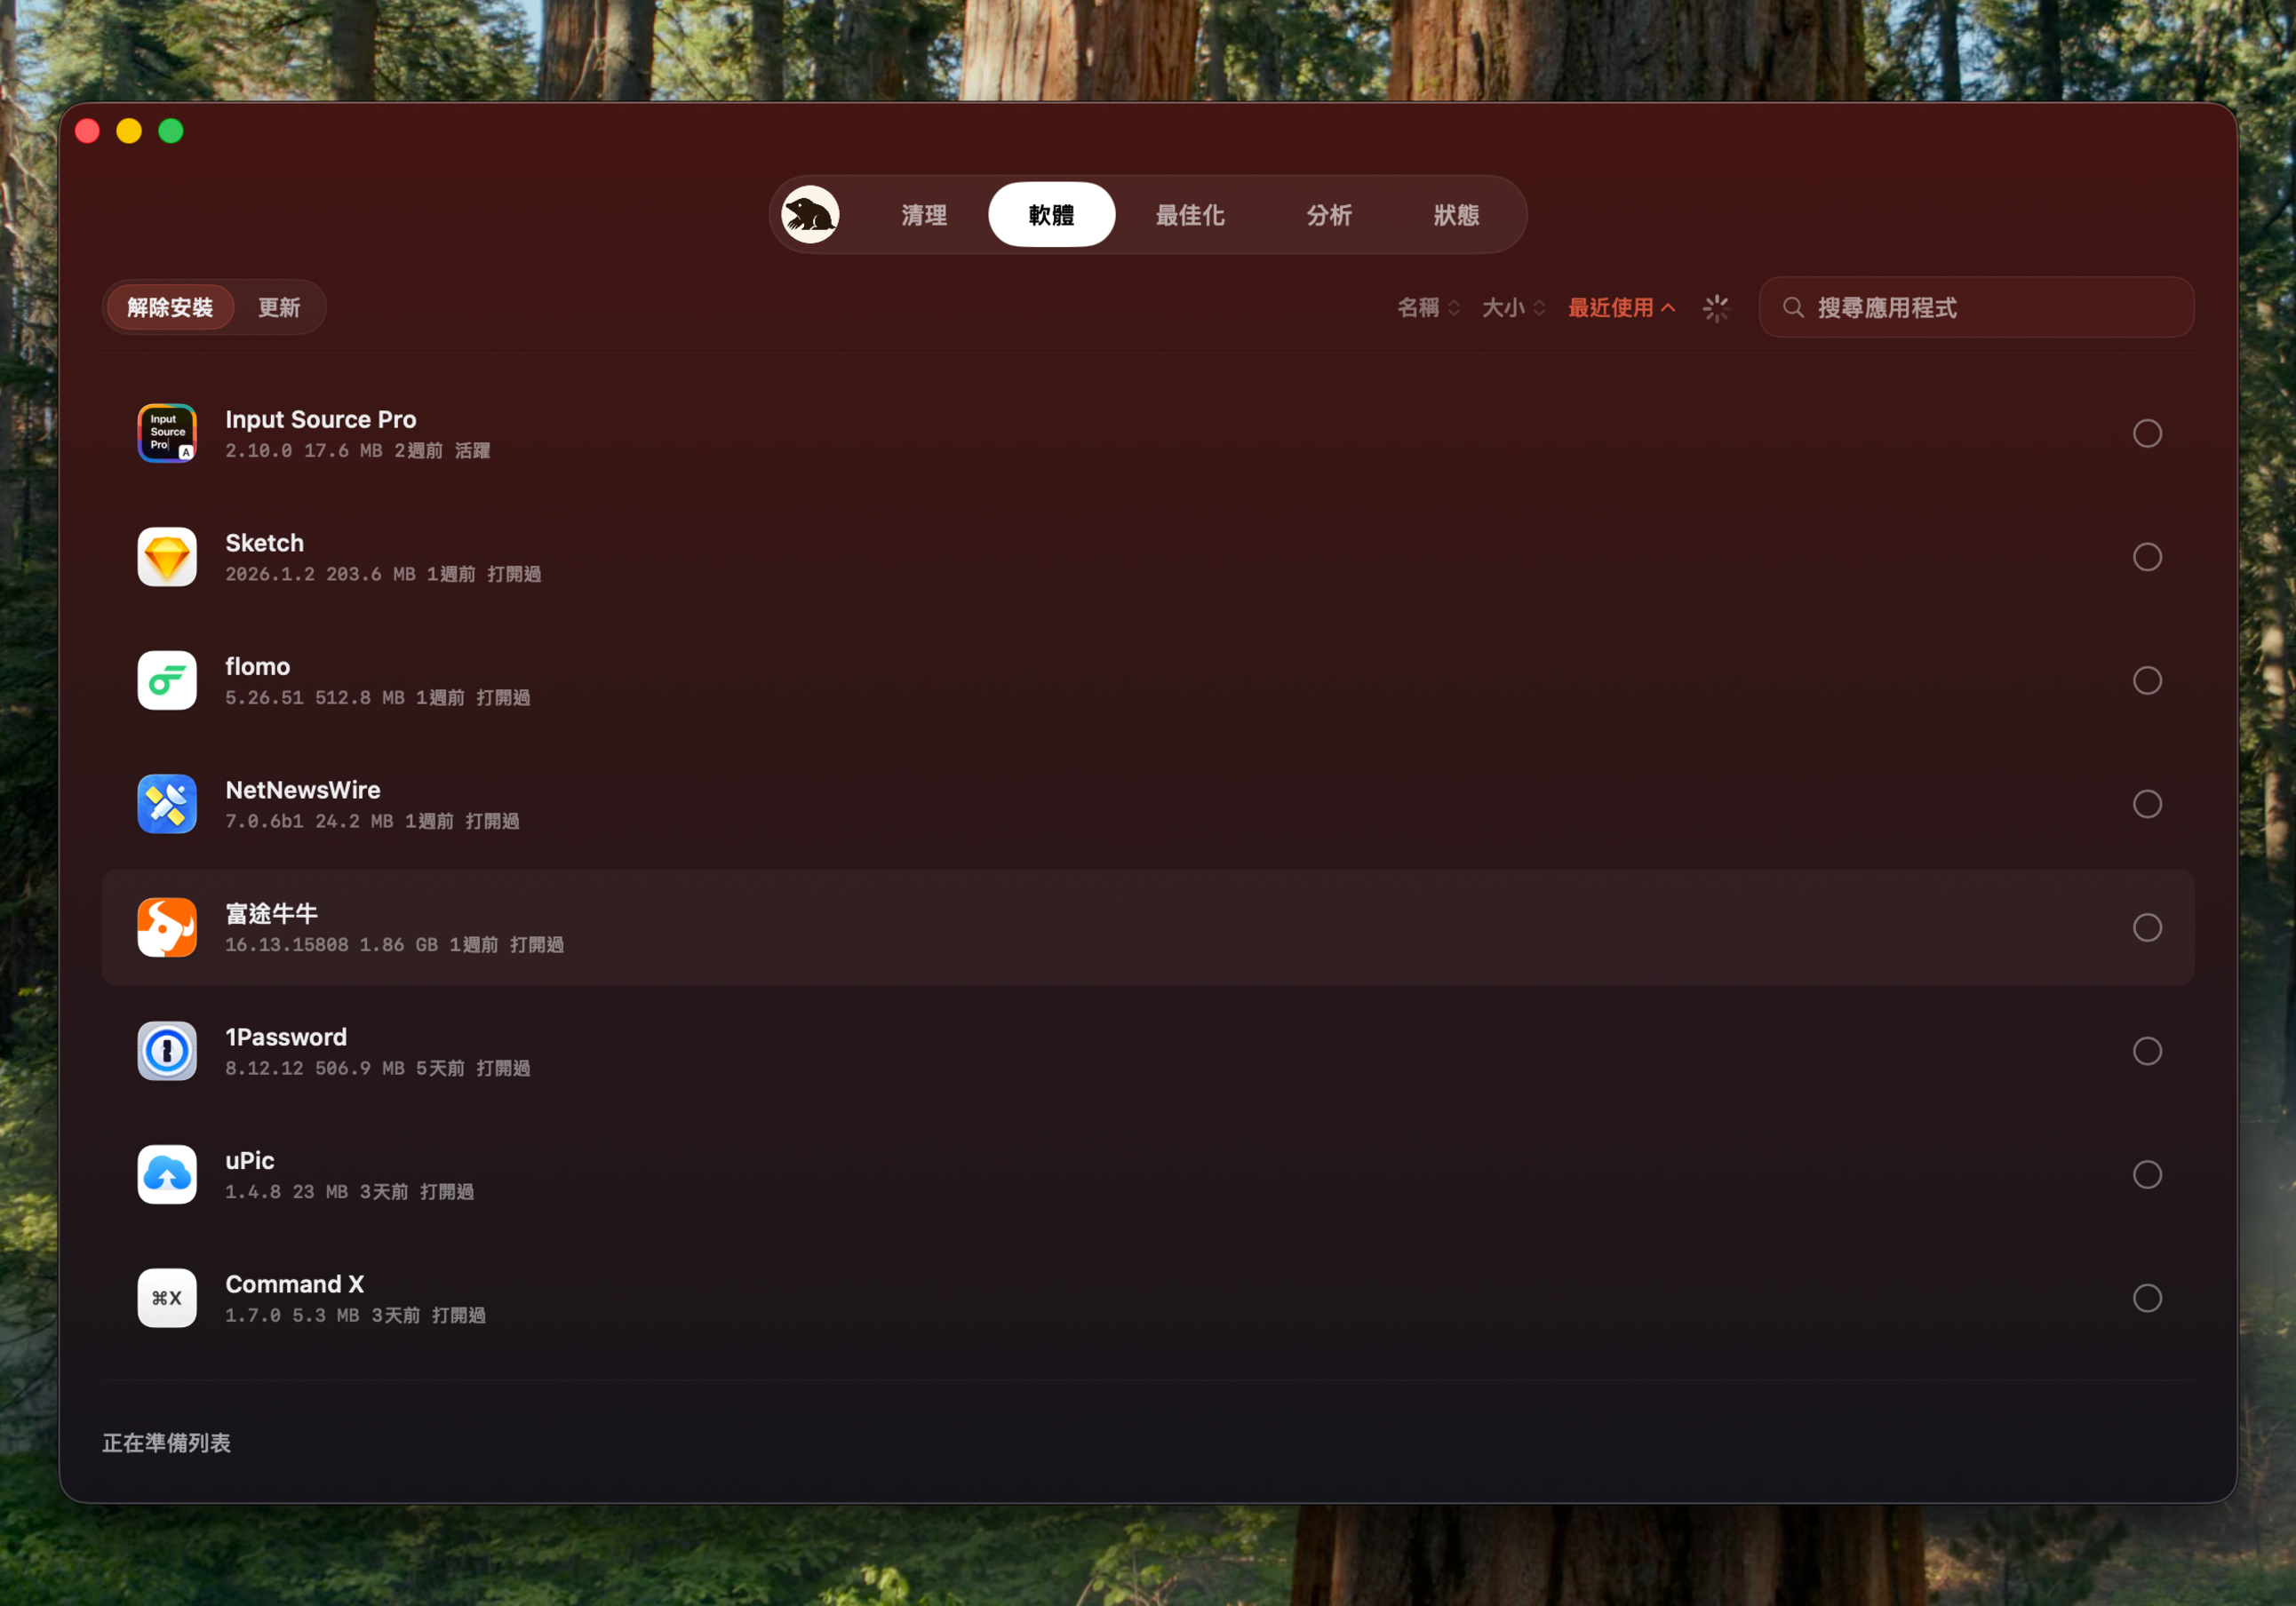
Task: Open the 狀態 tab
Action: point(1456,215)
